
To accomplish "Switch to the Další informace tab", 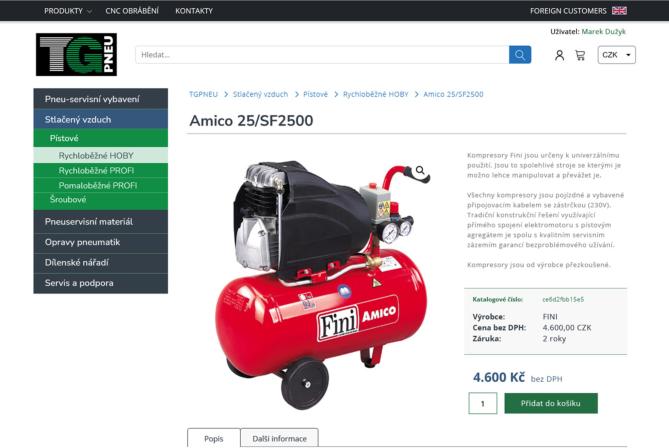I will (x=279, y=438).
